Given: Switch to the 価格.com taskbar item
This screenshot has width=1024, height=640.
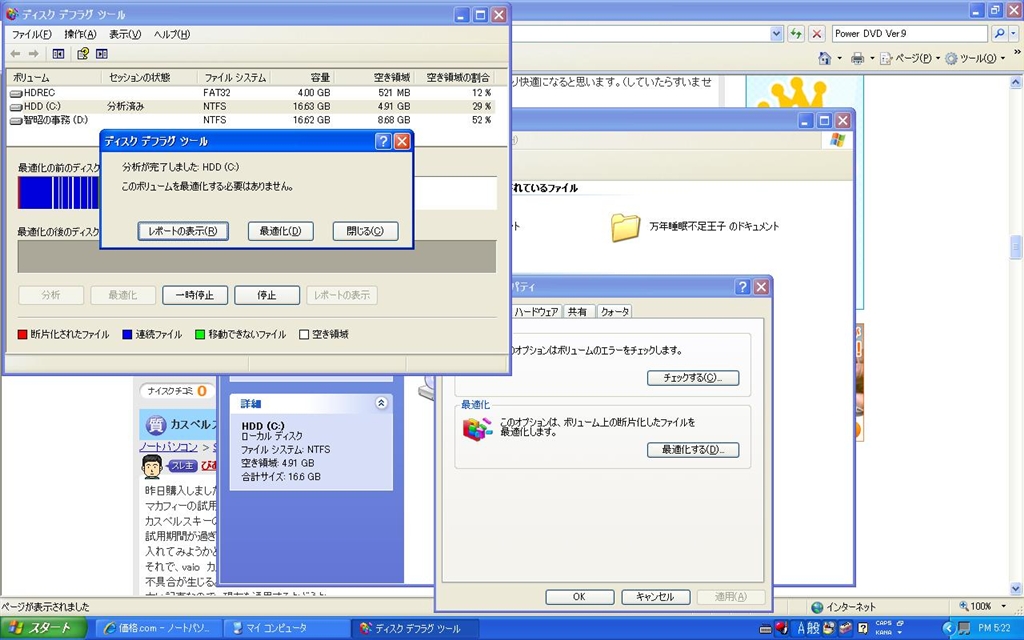Looking at the screenshot, I should pyautogui.click(x=159, y=629).
